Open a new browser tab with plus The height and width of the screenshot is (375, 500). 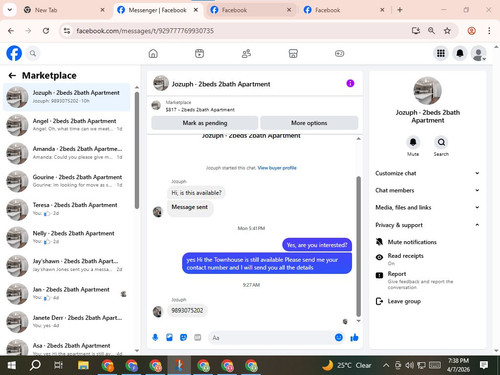(x=400, y=10)
